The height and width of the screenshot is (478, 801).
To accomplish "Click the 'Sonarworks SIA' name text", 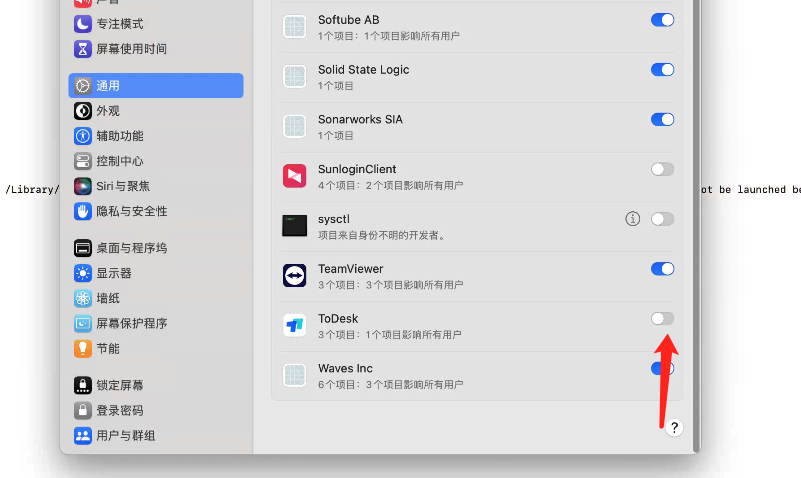I will tap(360, 120).
